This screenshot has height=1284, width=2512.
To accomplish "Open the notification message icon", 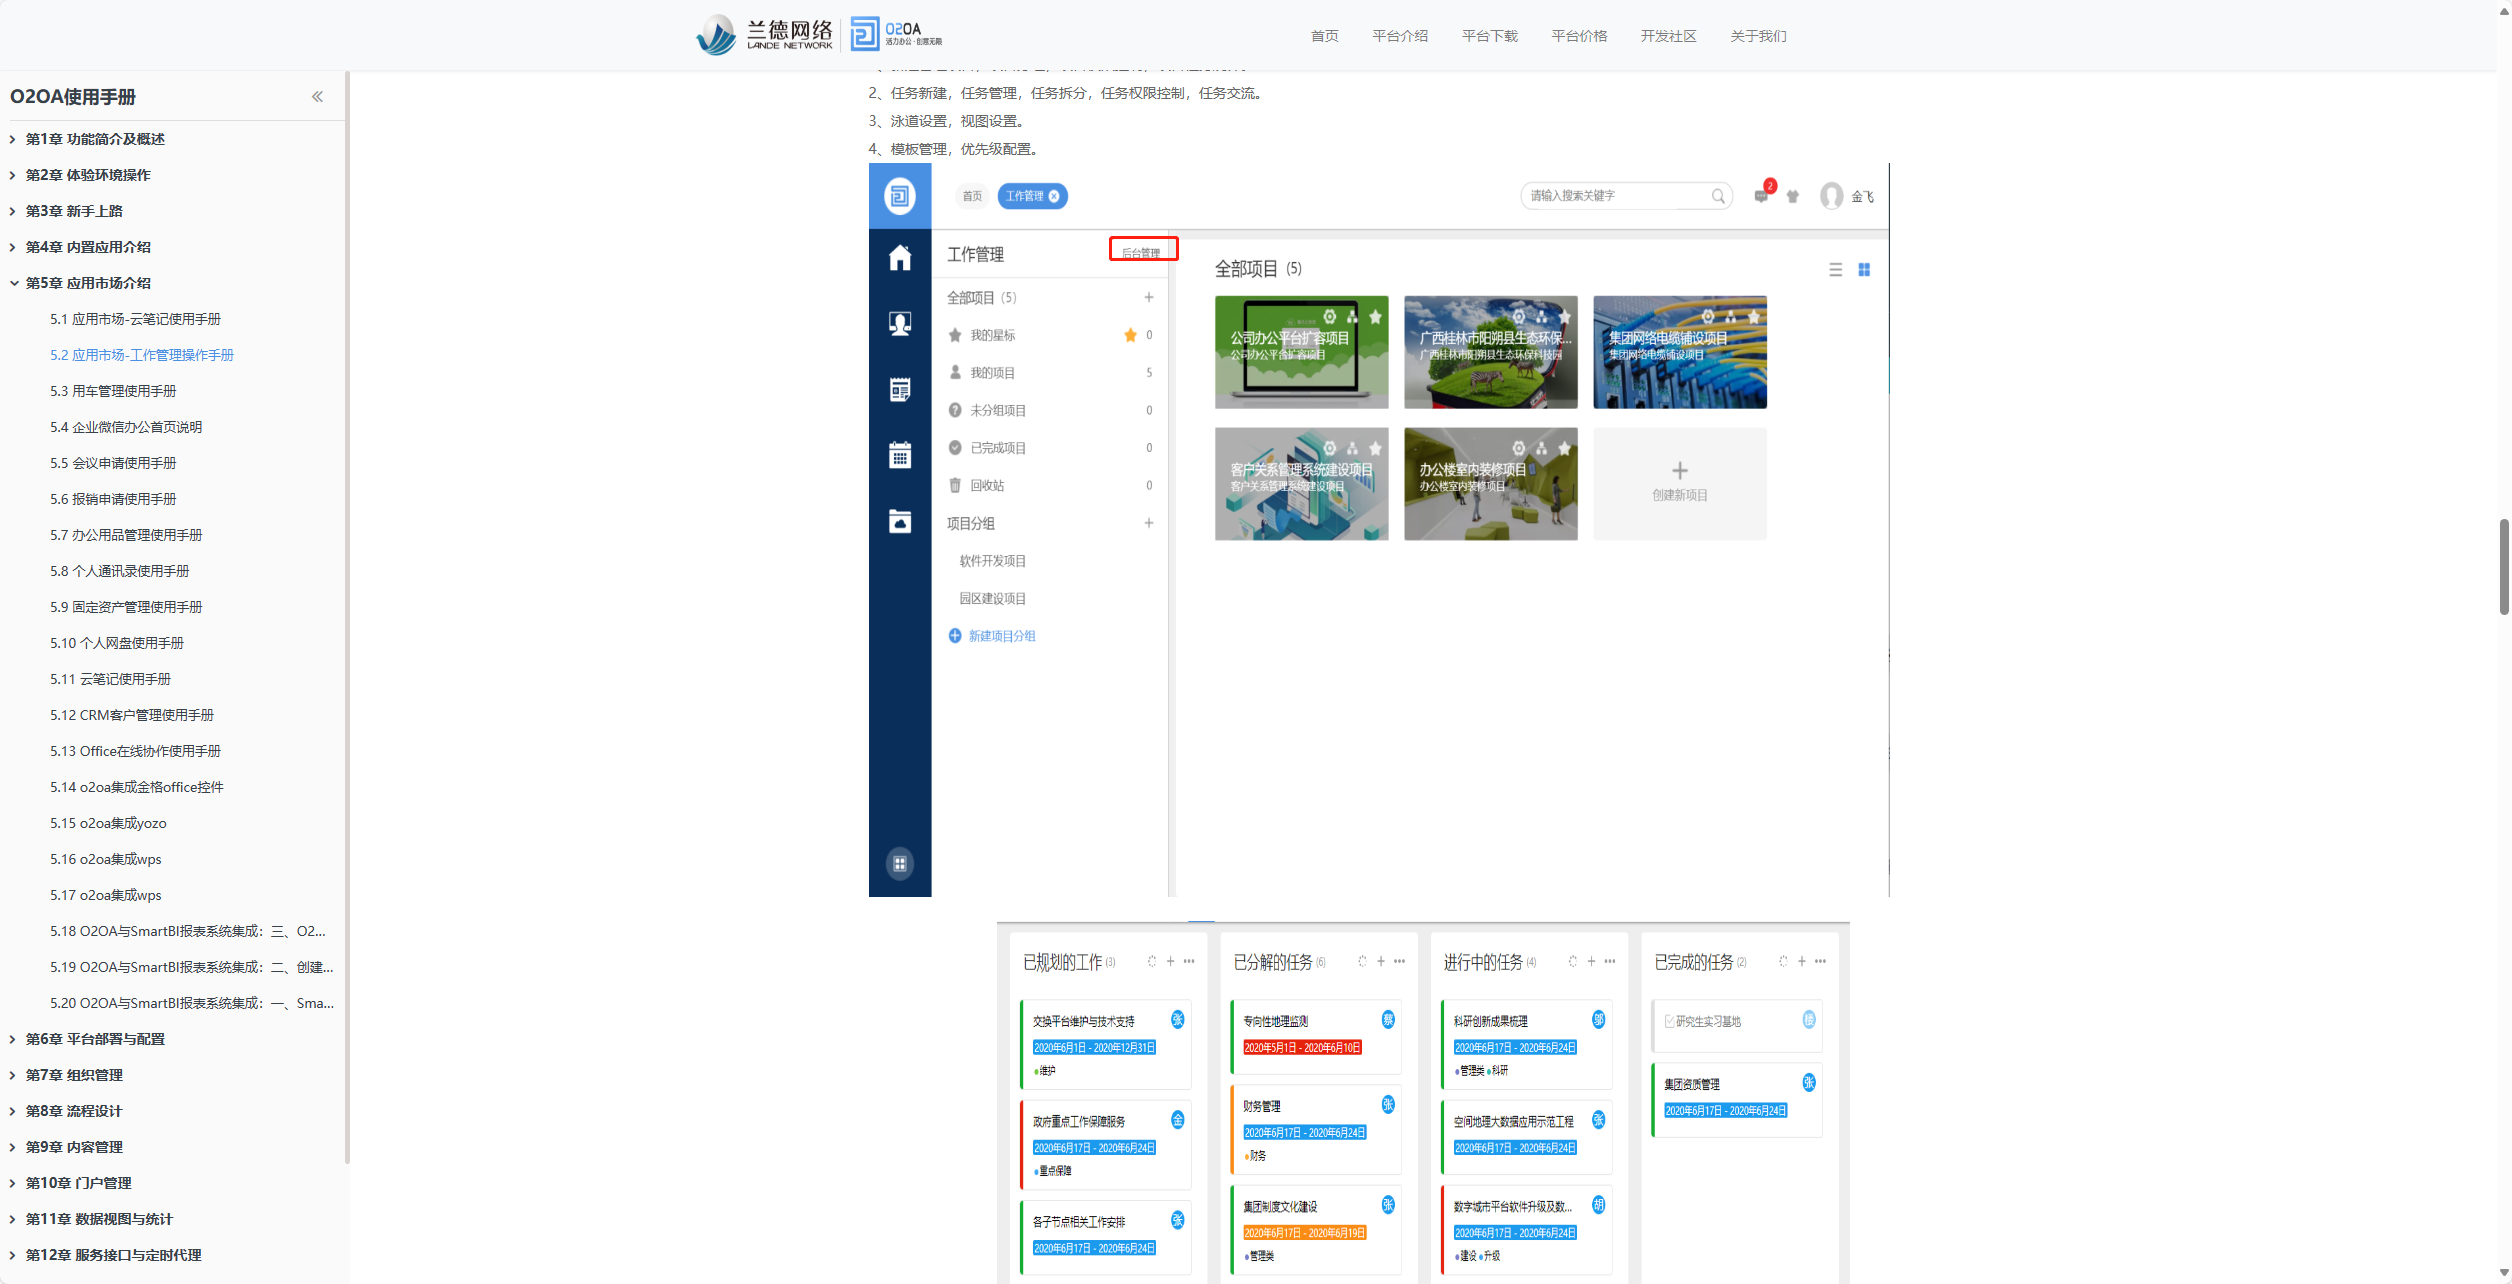I will pos(1760,196).
